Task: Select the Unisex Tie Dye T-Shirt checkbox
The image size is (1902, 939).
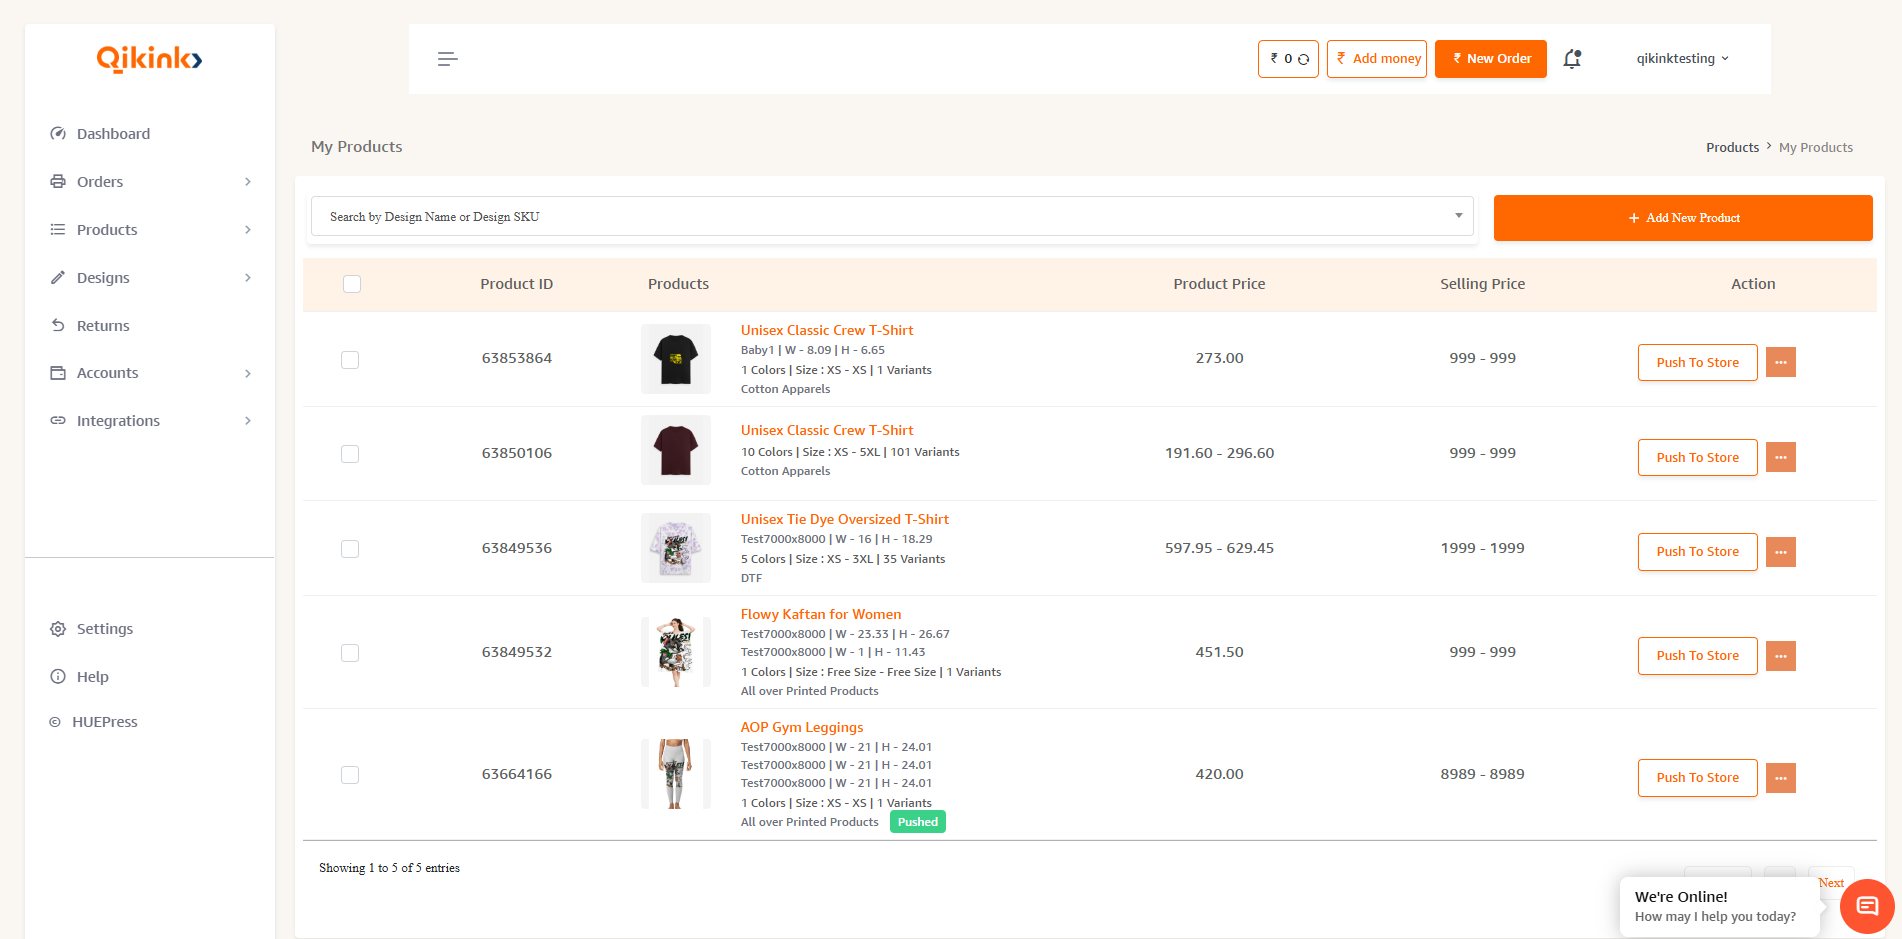Action: click(350, 549)
